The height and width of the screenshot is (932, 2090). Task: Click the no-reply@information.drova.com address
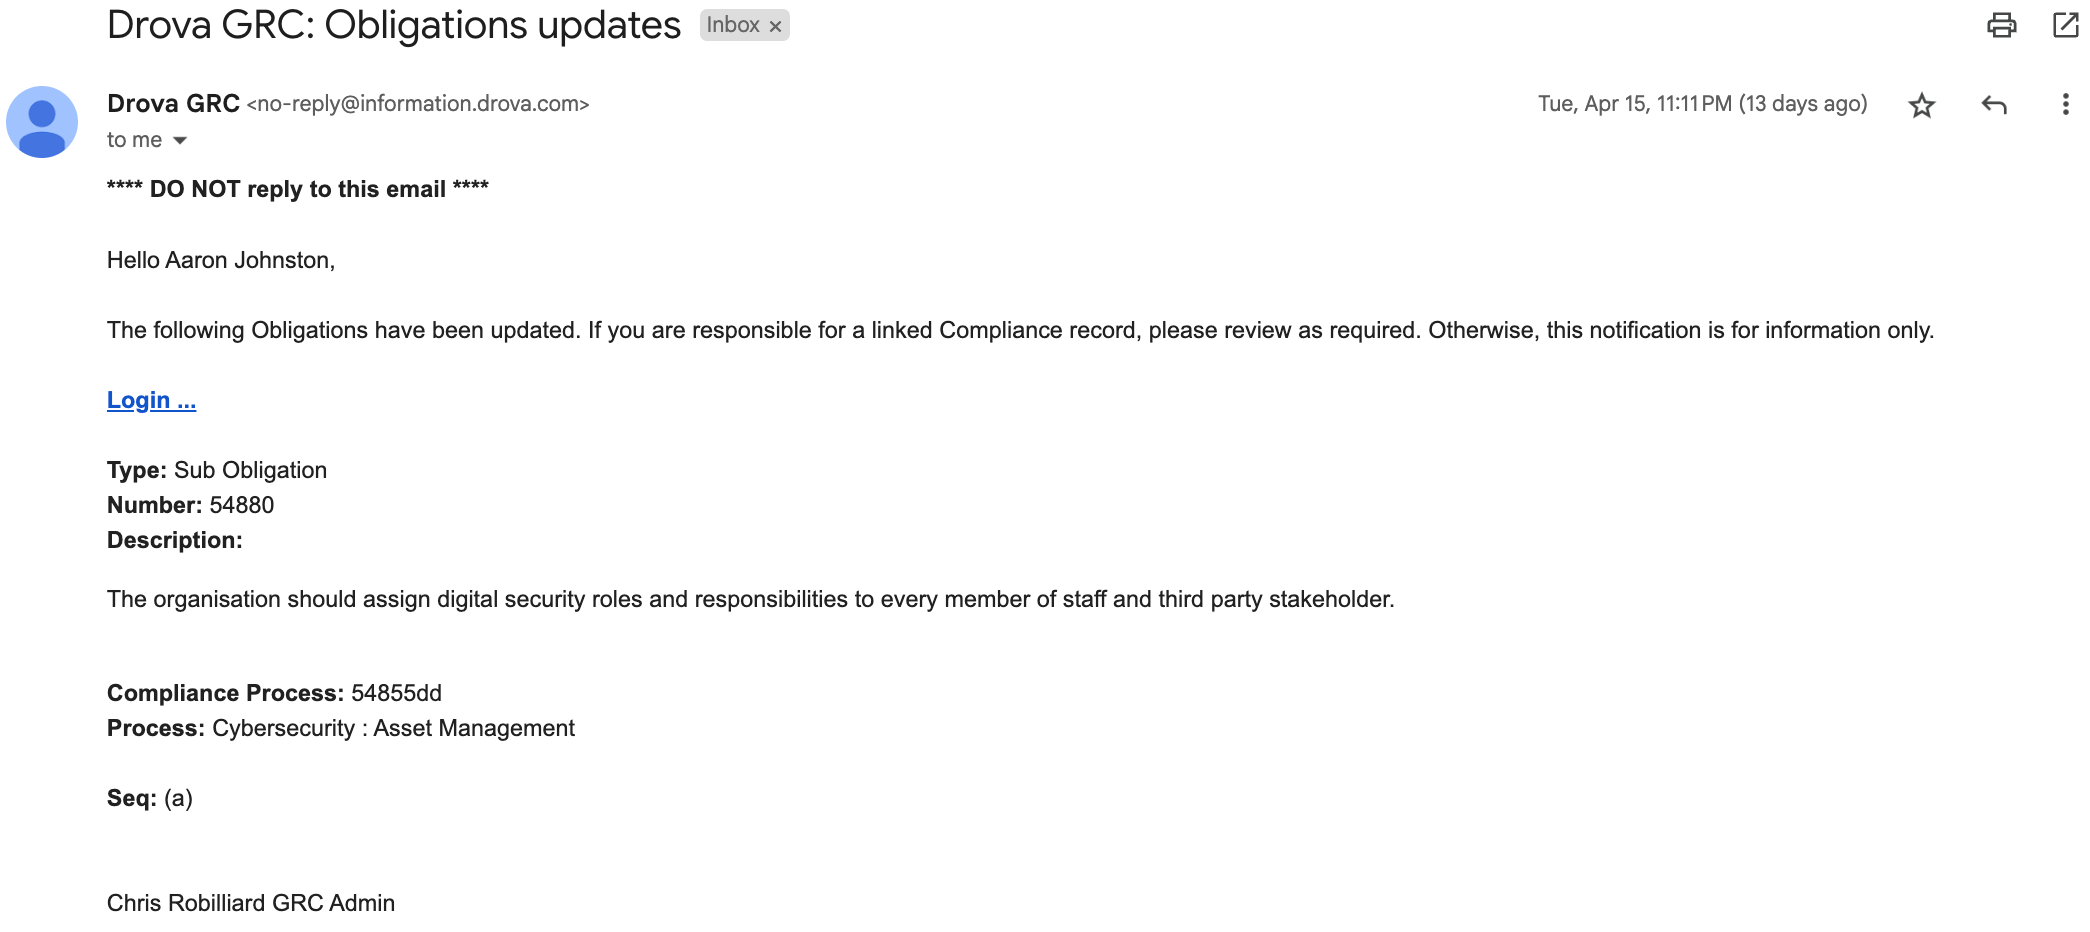[x=418, y=104]
